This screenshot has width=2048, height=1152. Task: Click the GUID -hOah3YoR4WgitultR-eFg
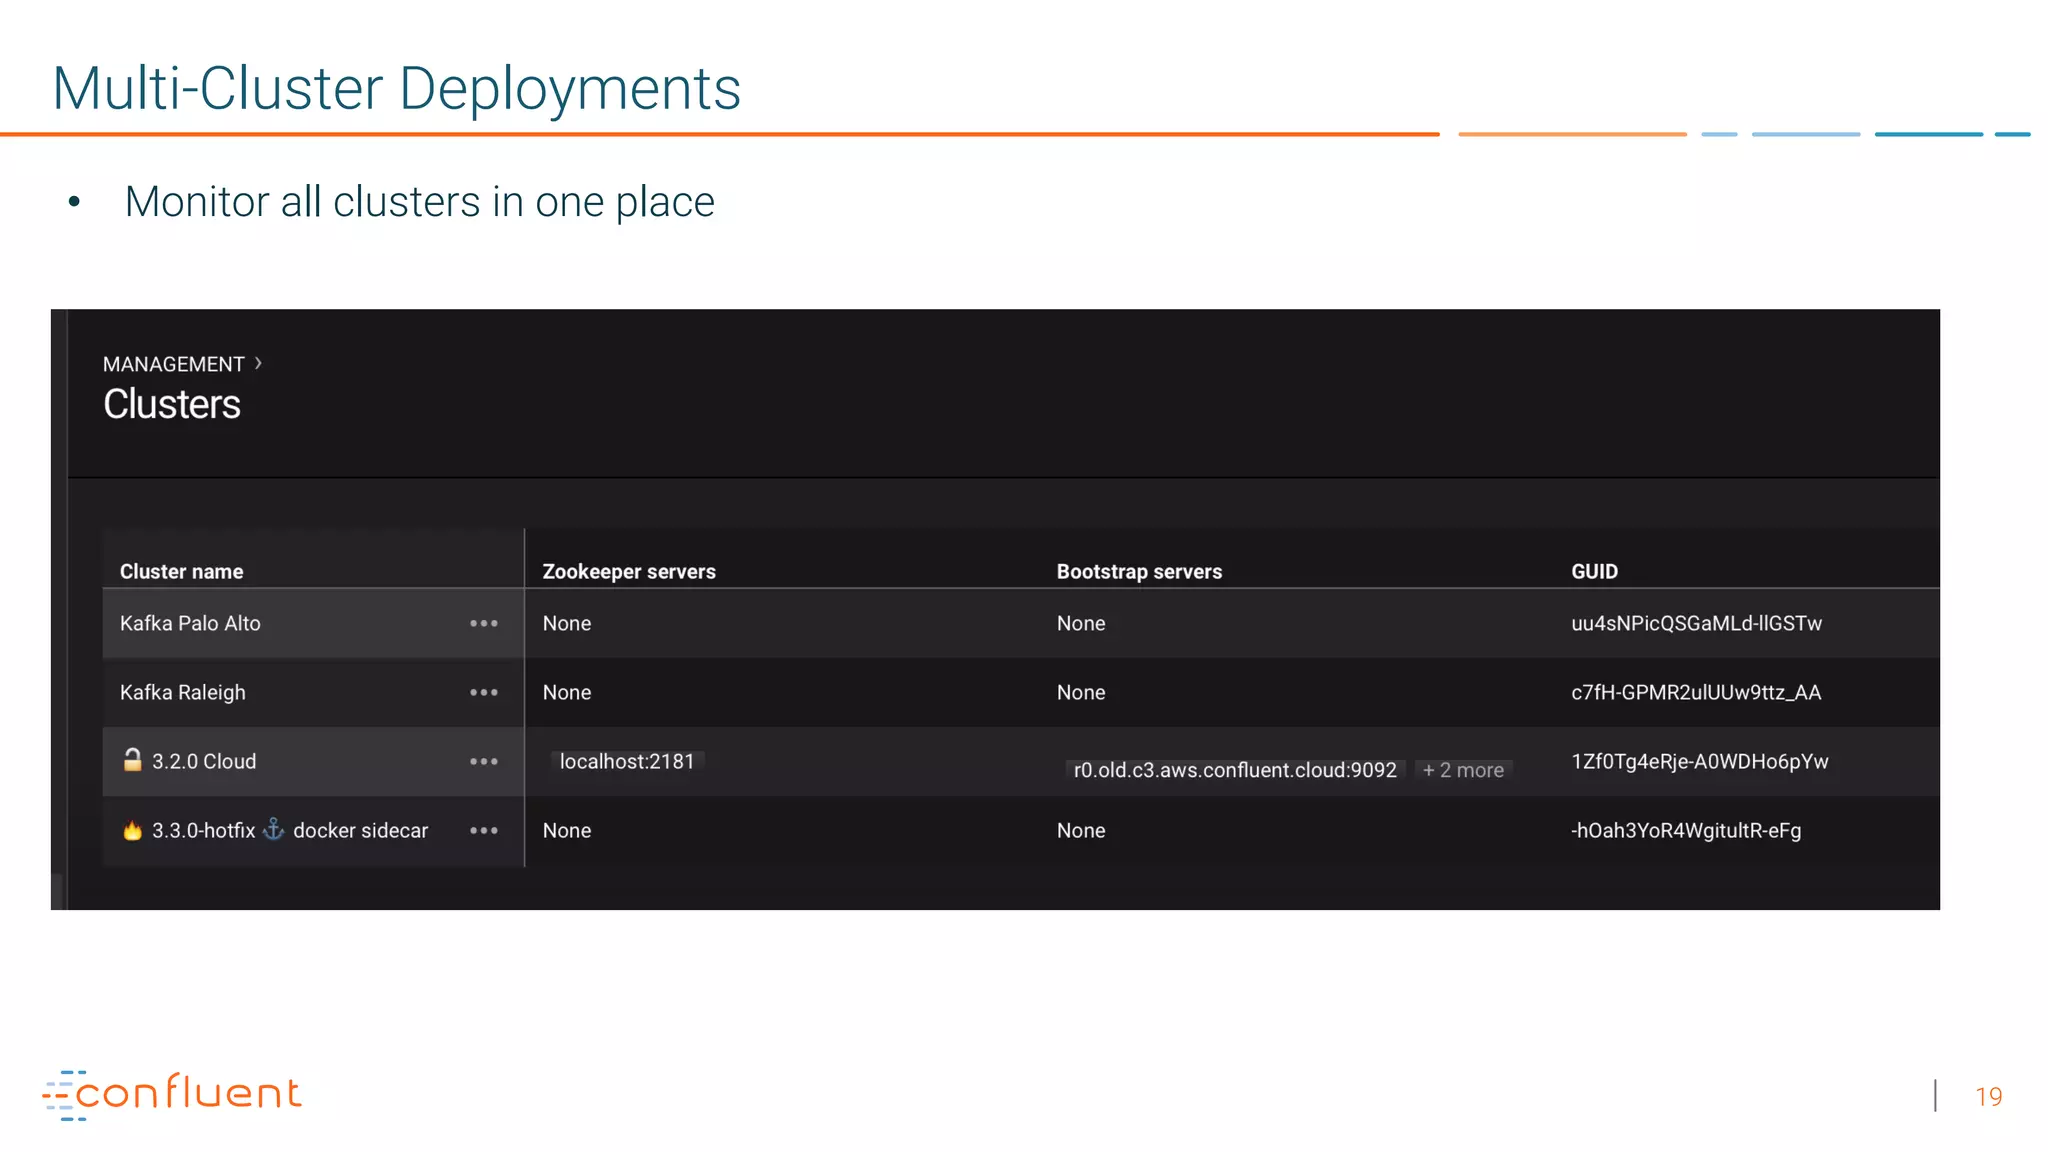pyautogui.click(x=1686, y=830)
